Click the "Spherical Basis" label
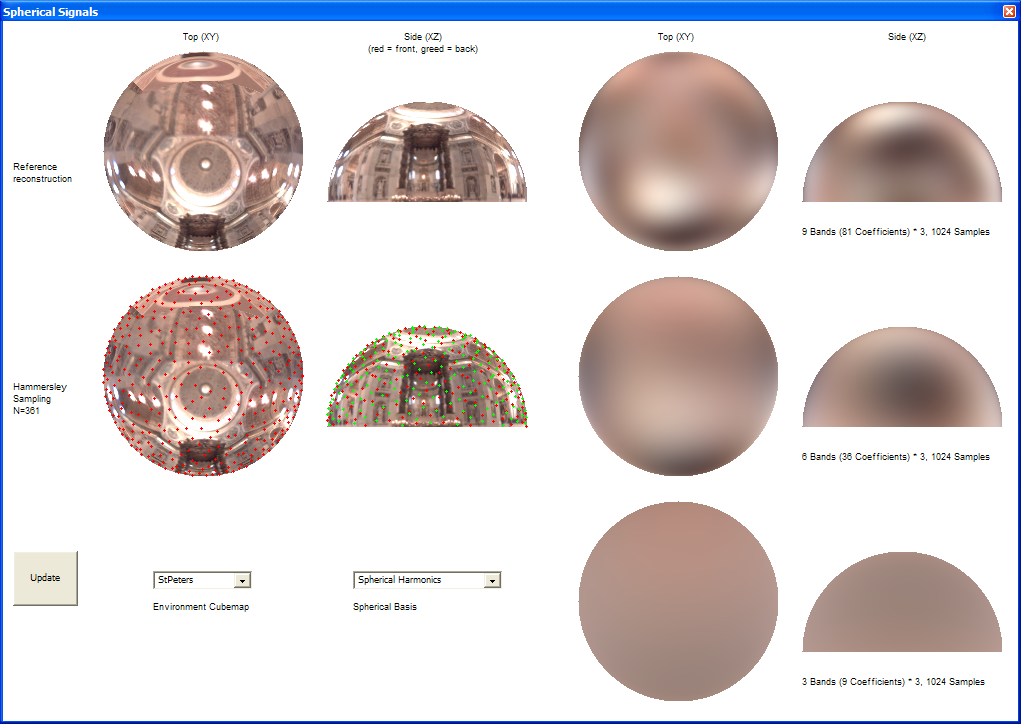Image resolution: width=1021 pixels, height=724 pixels. pos(385,607)
